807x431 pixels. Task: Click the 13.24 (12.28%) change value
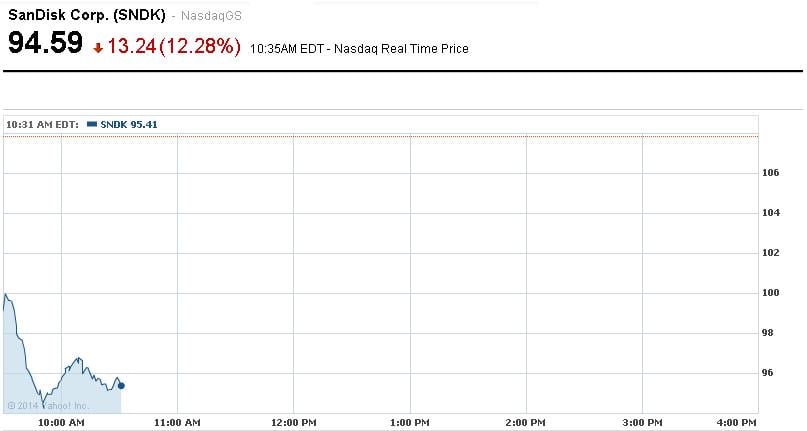pos(175,46)
